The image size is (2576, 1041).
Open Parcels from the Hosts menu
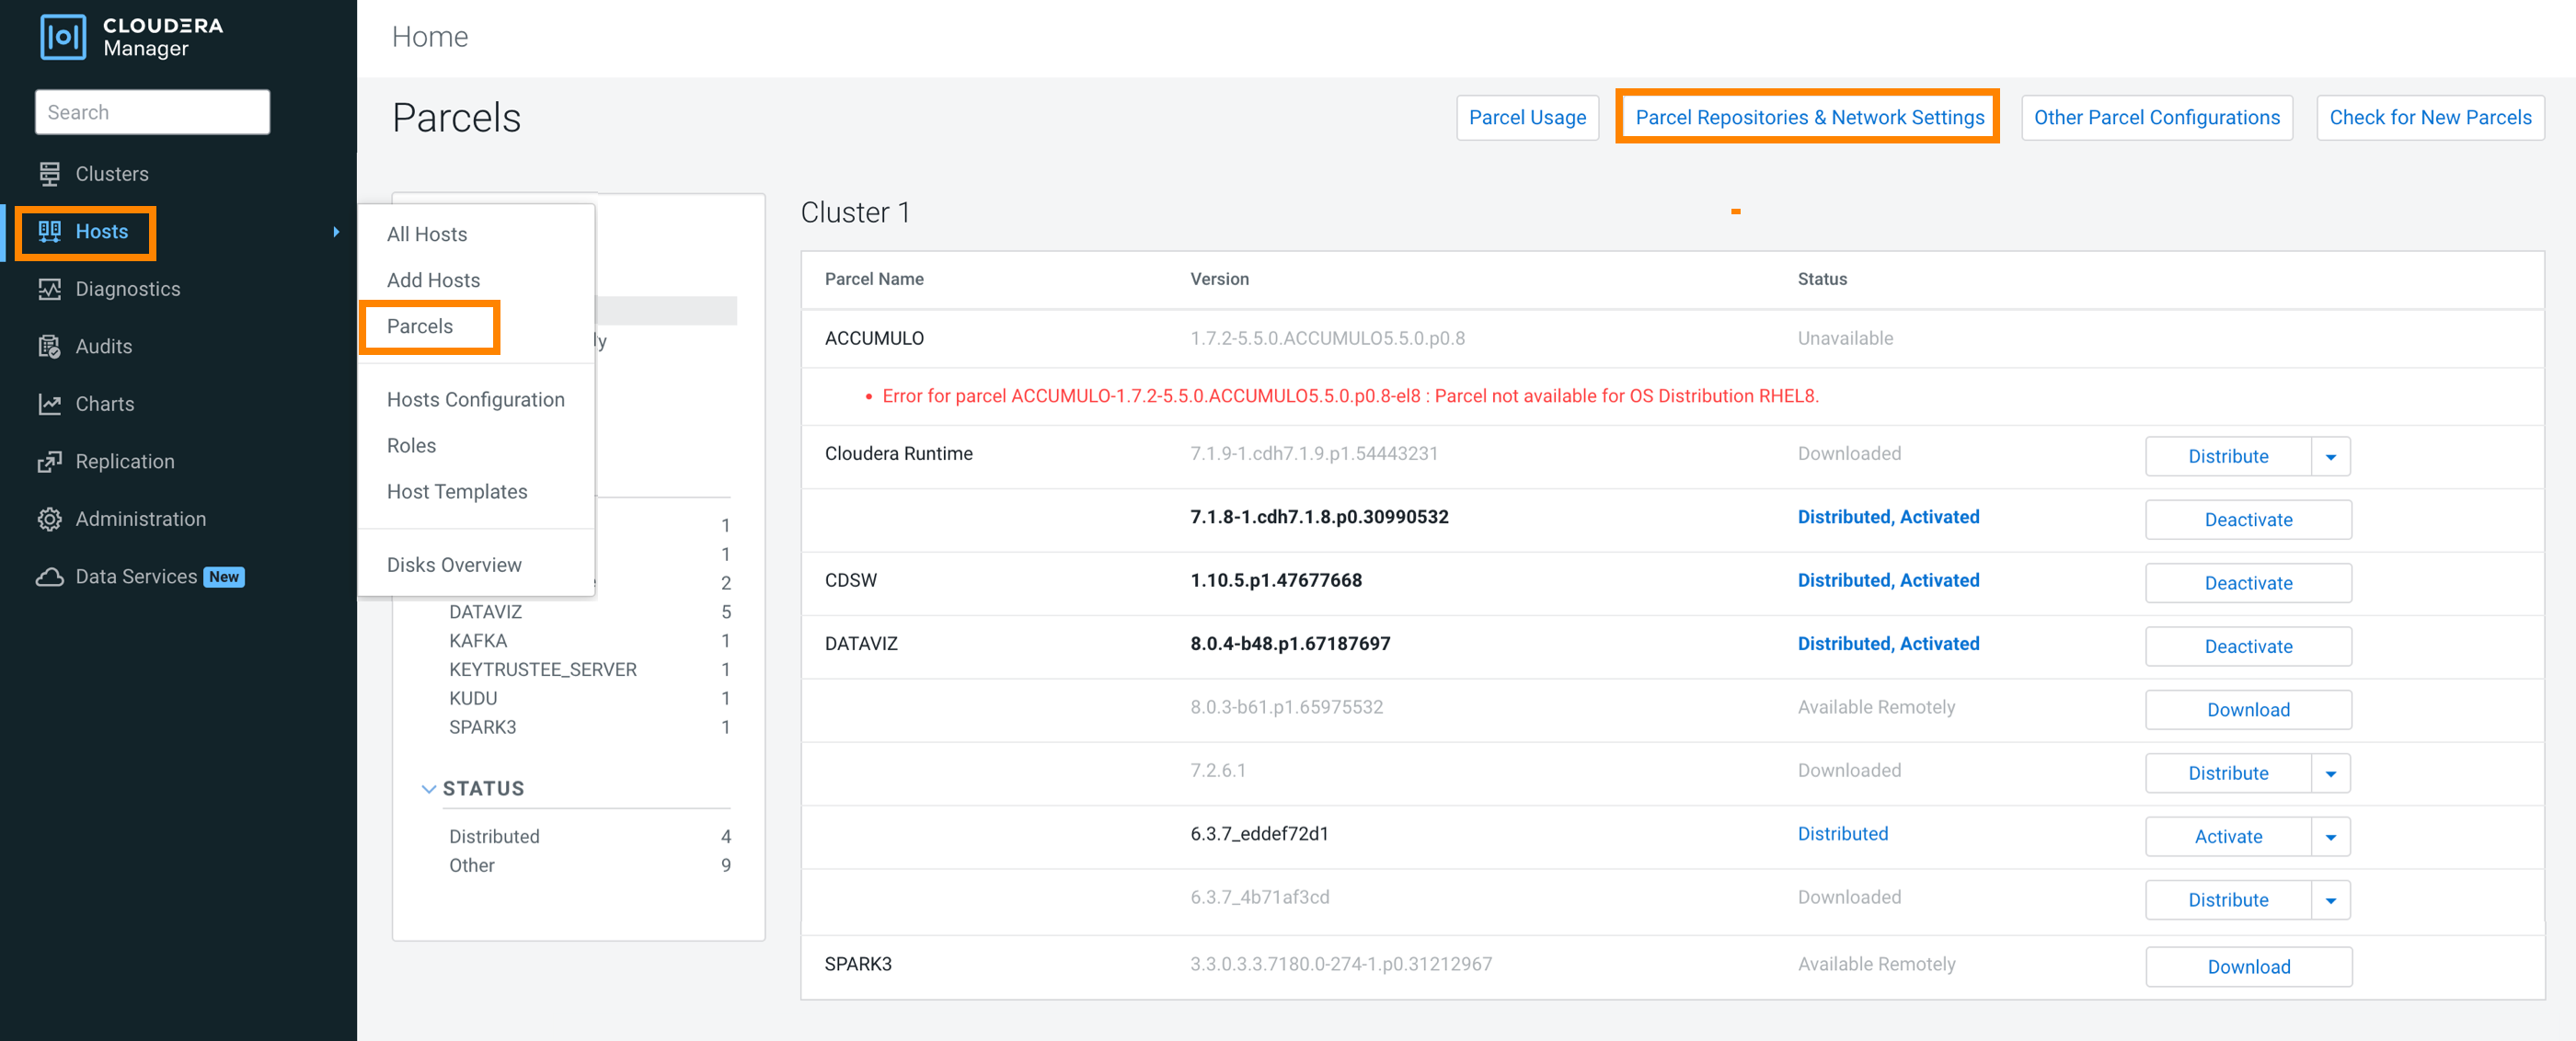(420, 326)
